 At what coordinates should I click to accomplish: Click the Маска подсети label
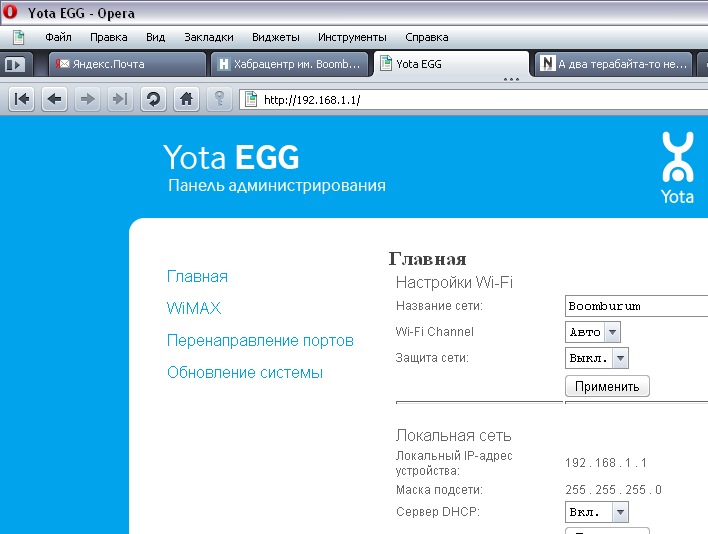[x=439, y=490]
